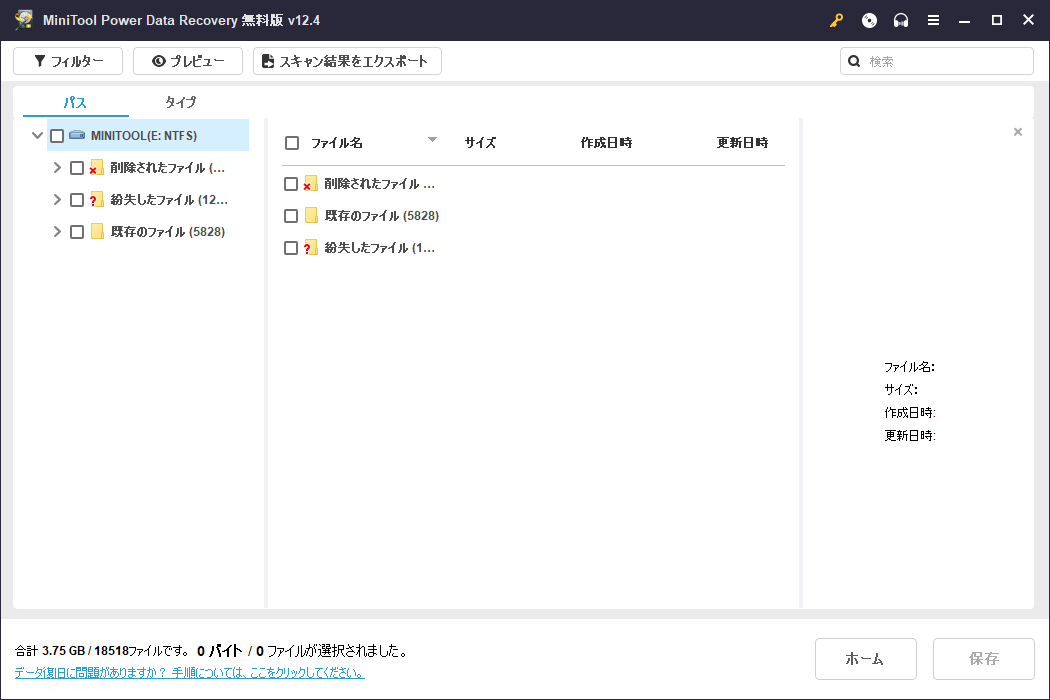Select 削除されたファイル row text in file list
This screenshot has height=700, width=1050.
click(380, 184)
